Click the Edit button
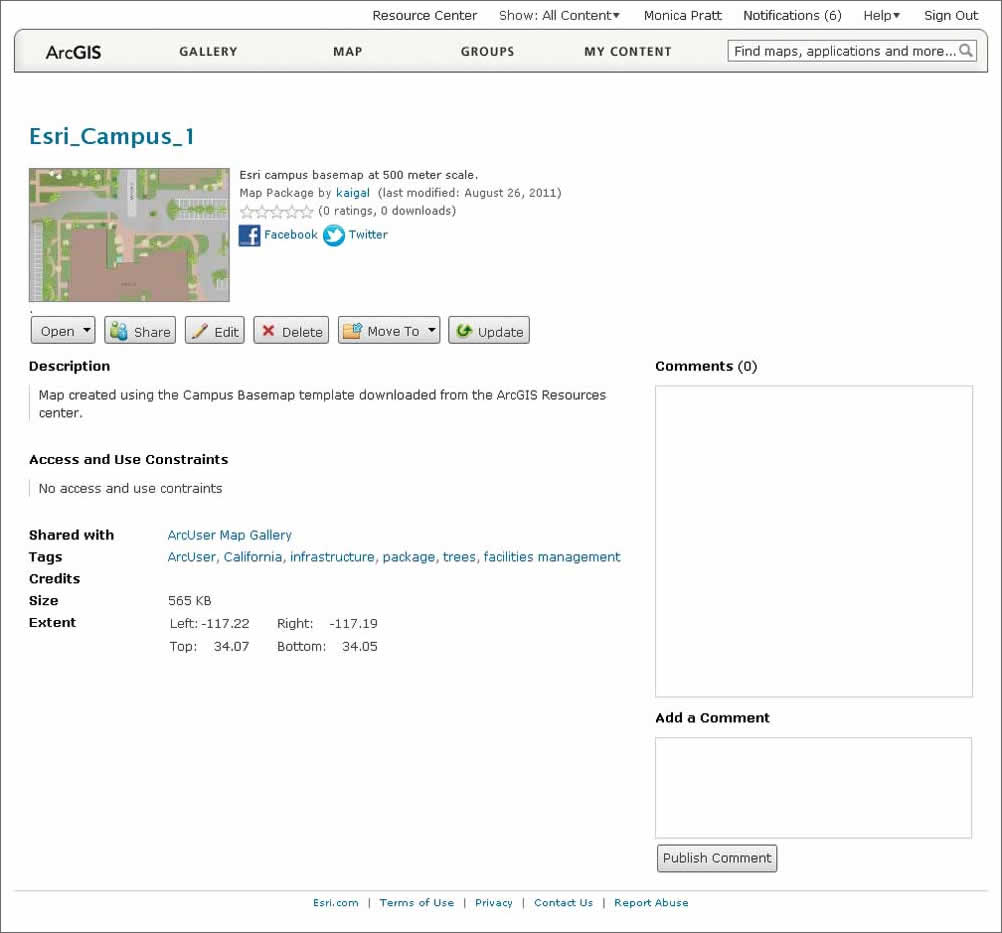Screen dimensions: 1002x933 click(x=215, y=330)
